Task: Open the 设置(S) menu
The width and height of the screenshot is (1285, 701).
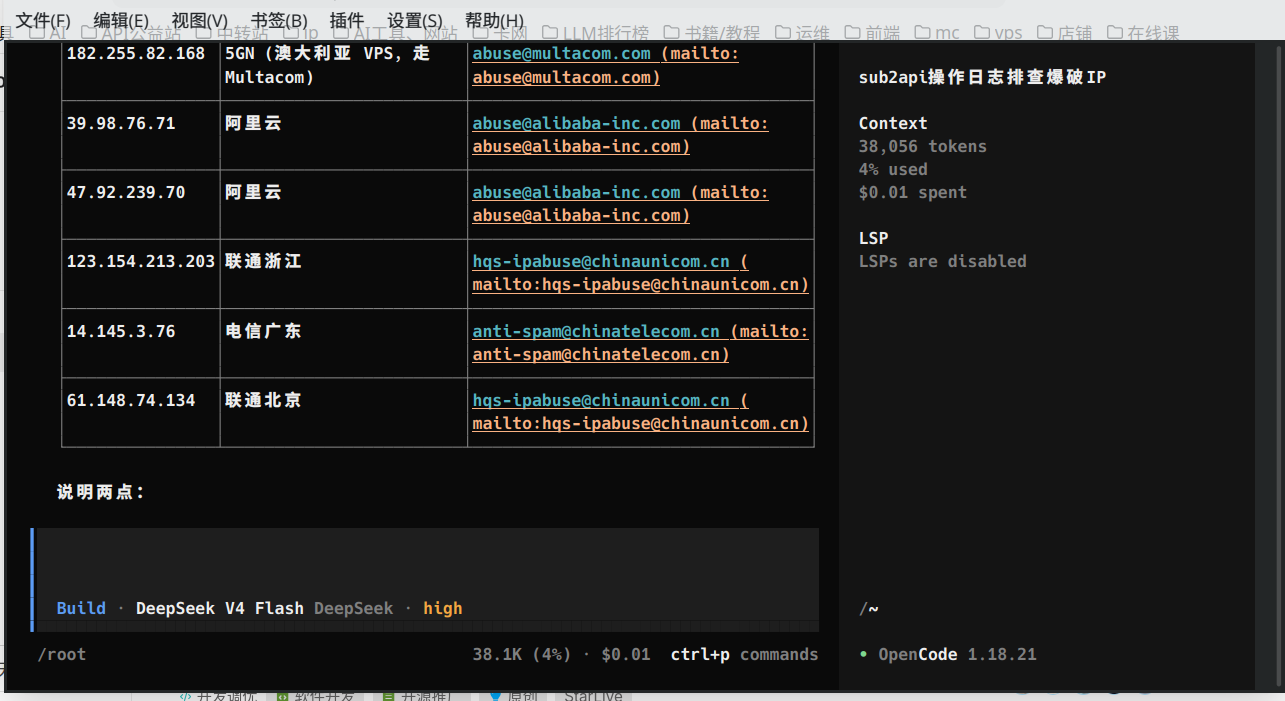Action: pos(415,20)
